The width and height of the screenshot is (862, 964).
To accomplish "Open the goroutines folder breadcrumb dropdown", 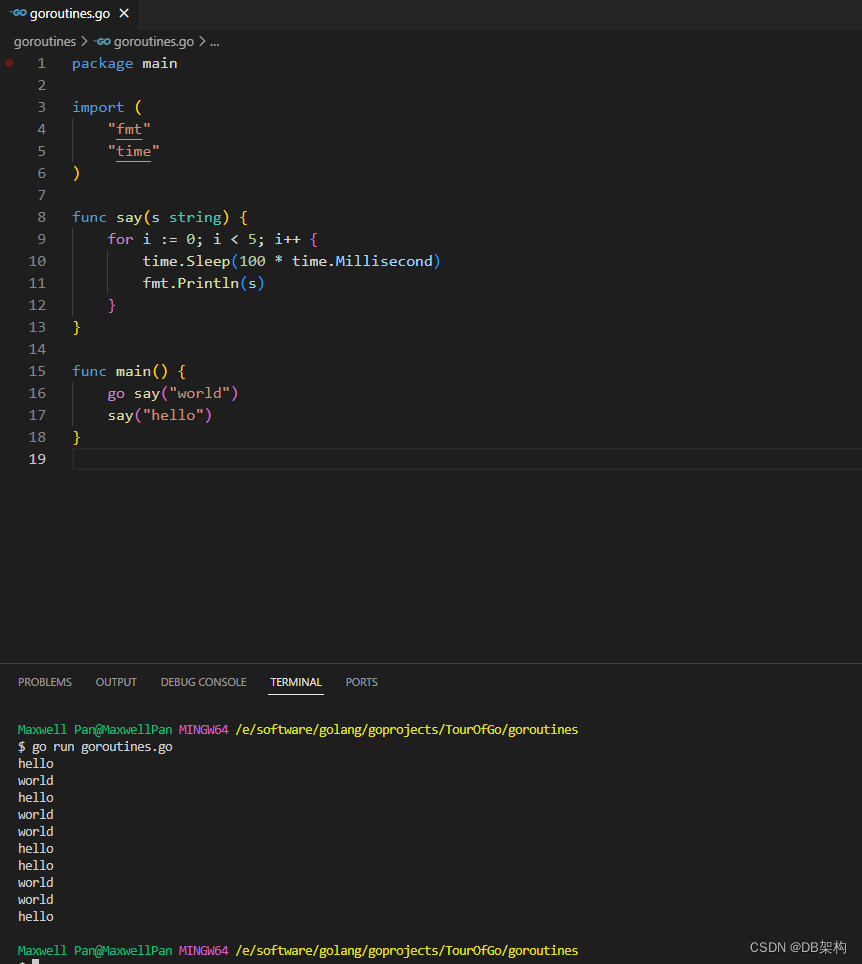I will pyautogui.click(x=44, y=41).
